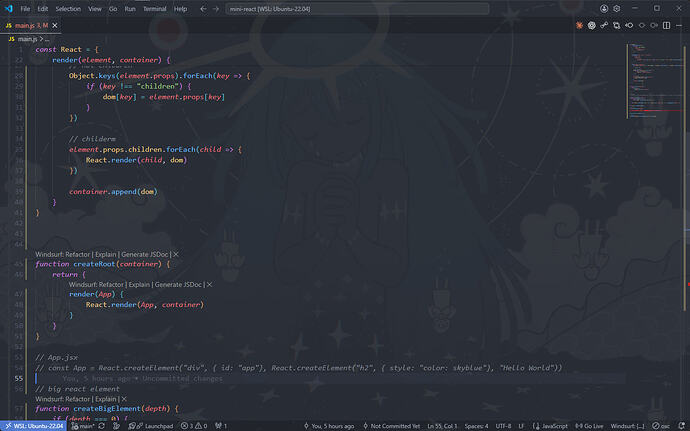Go forward using the right arrow in the title bar

coord(216,9)
